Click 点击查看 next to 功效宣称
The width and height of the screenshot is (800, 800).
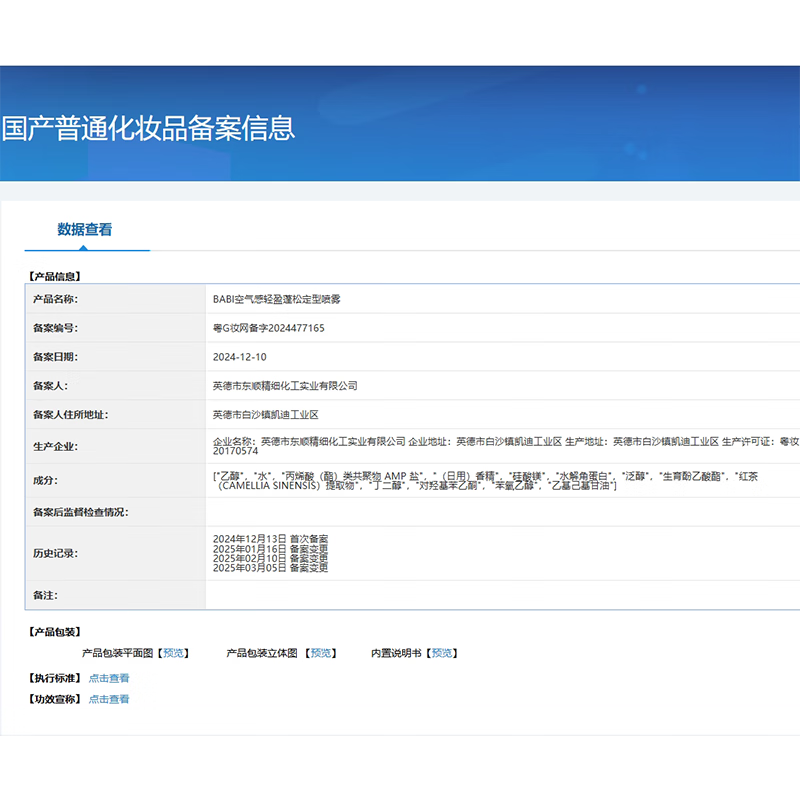(109, 699)
